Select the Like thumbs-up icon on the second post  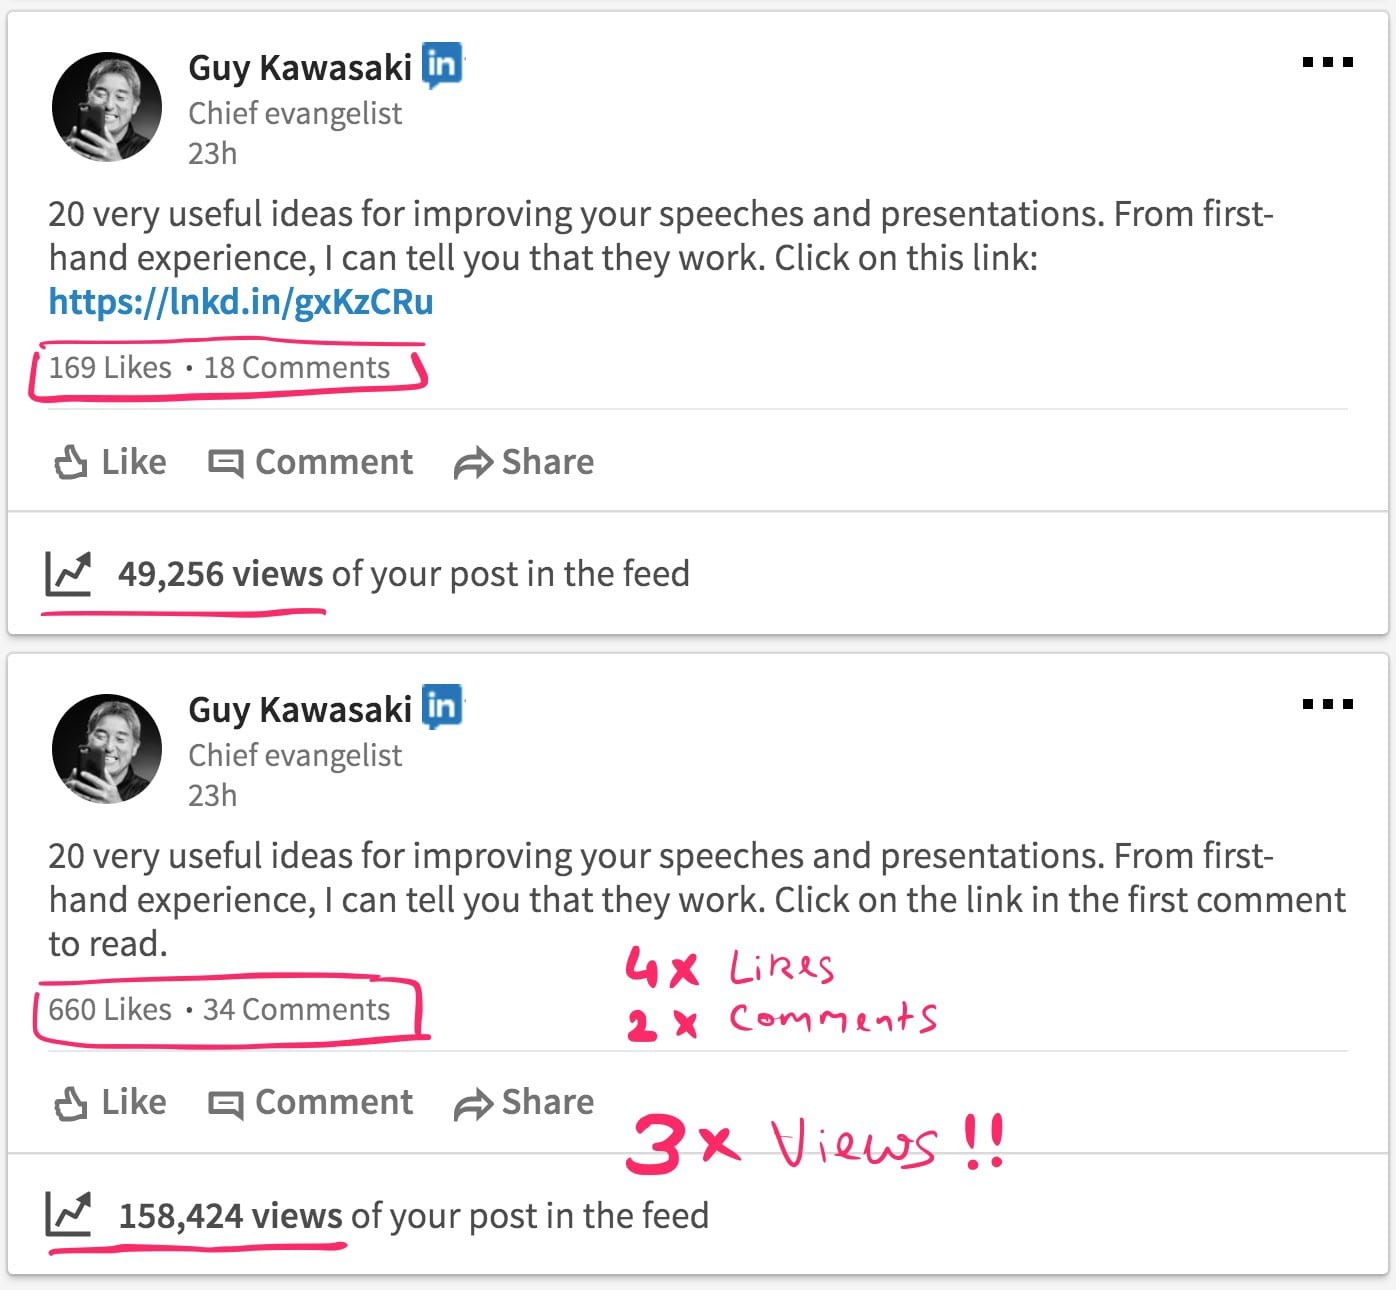(x=69, y=1102)
